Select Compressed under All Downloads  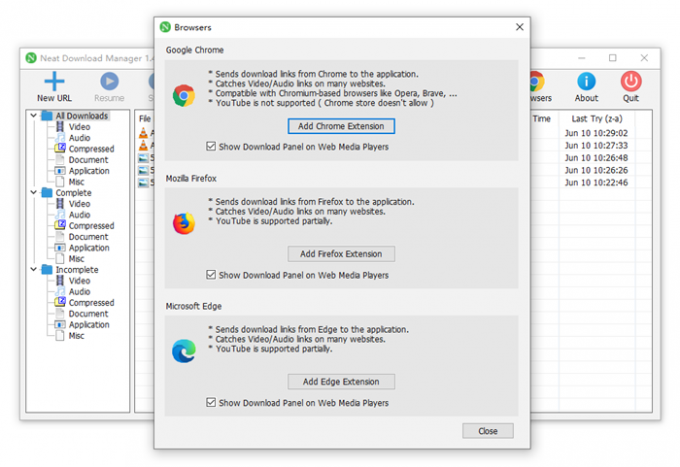coord(91,149)
